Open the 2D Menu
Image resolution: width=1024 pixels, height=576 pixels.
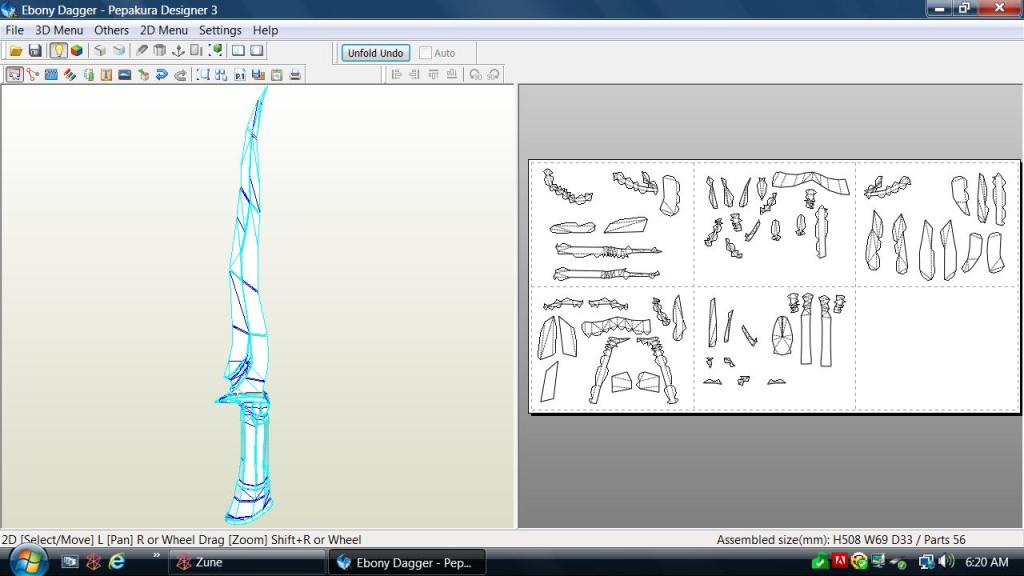coord(163,30)
